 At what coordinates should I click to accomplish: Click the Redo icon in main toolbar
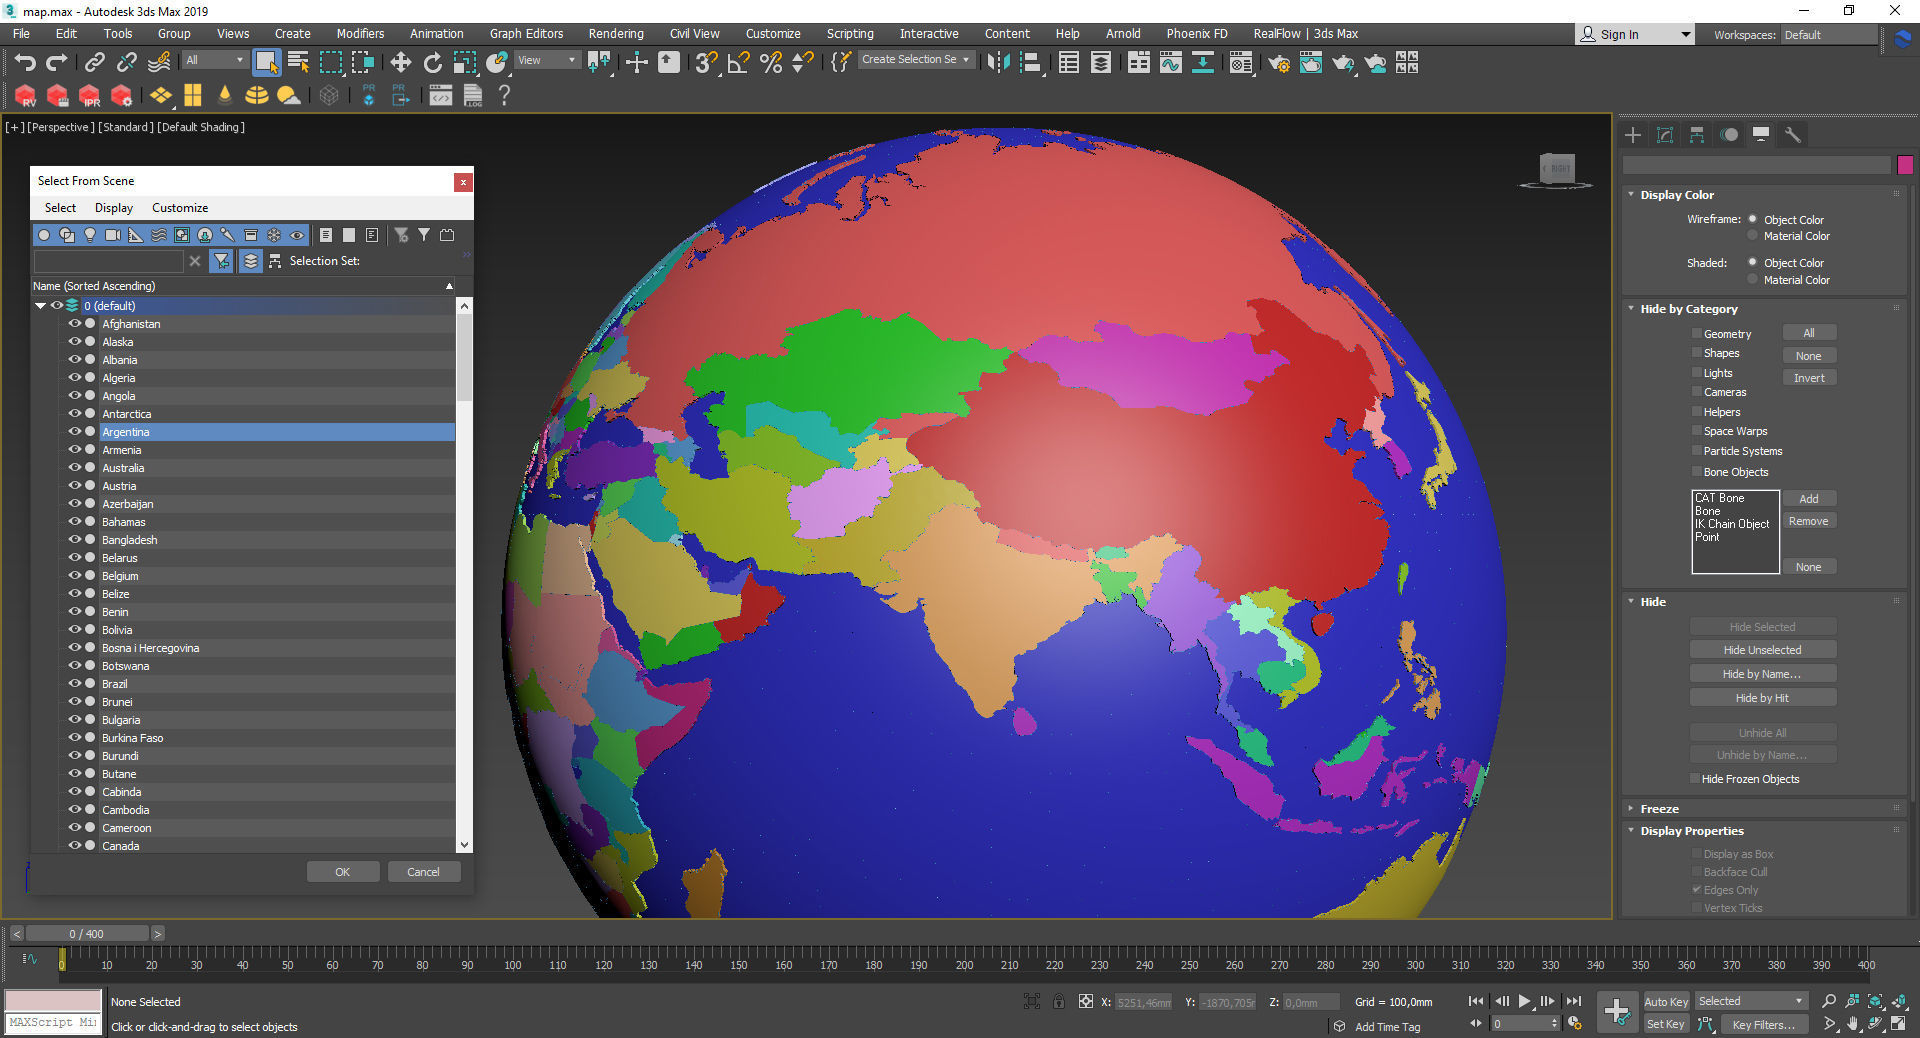57,63
